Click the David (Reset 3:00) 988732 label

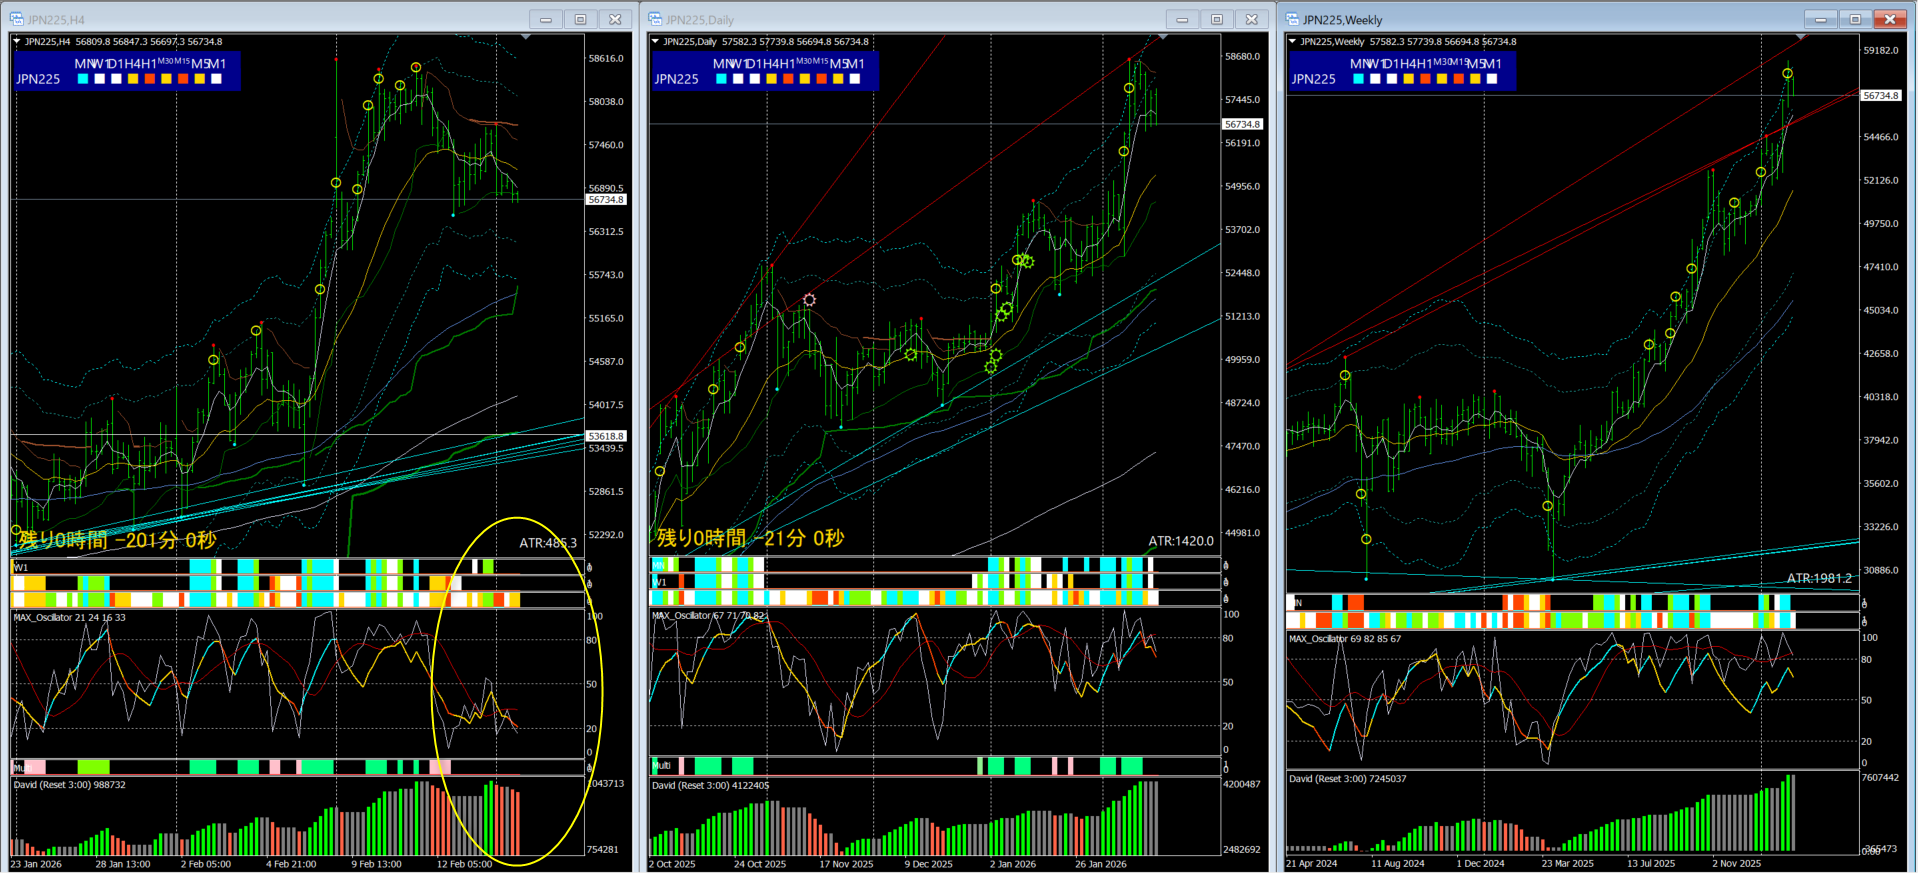pyautogui.click(x=70, y=785)
